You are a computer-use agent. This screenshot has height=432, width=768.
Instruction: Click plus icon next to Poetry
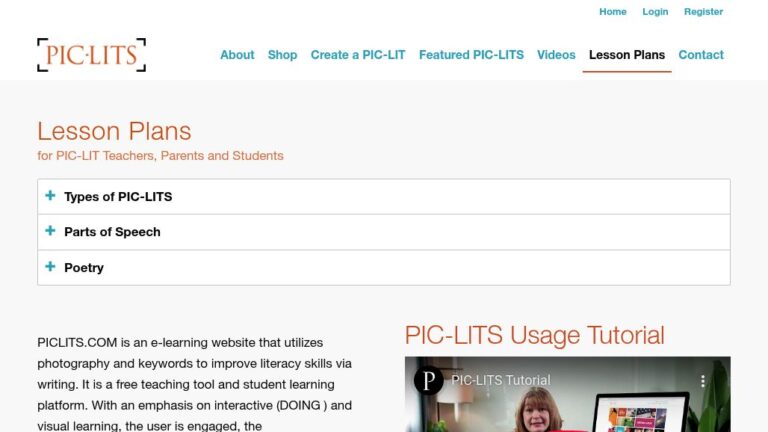(50, 267)
